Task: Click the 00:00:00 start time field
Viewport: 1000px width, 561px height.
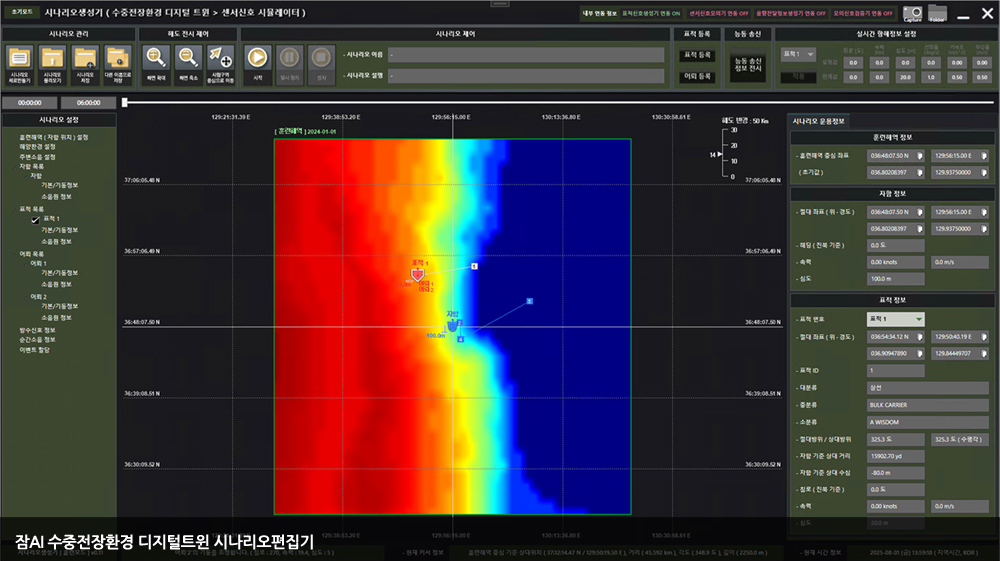Action: pyautogui.click(x=29, y=103)
